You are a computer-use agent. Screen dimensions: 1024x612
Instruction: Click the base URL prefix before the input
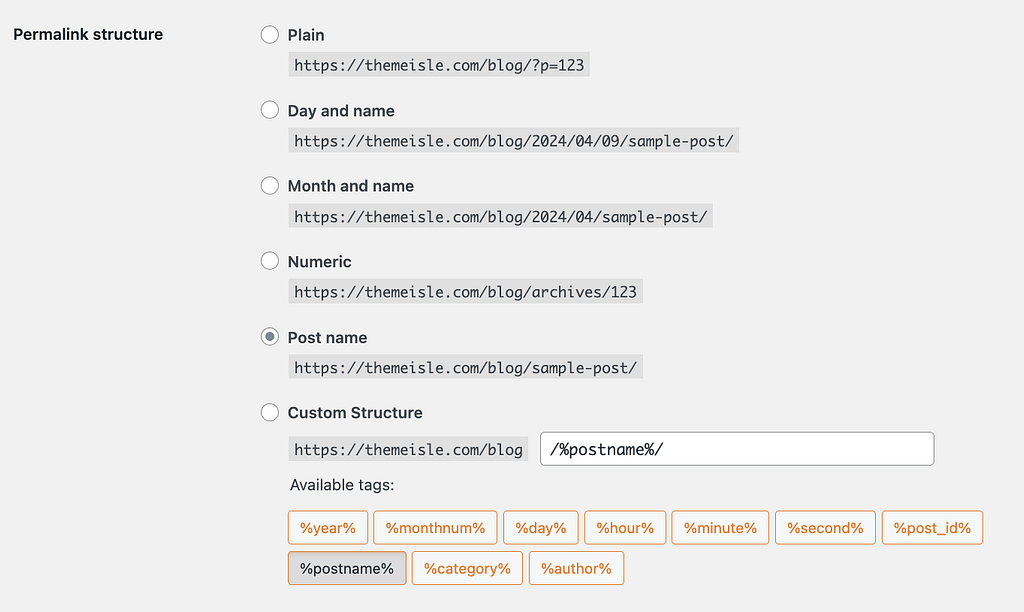408,450
